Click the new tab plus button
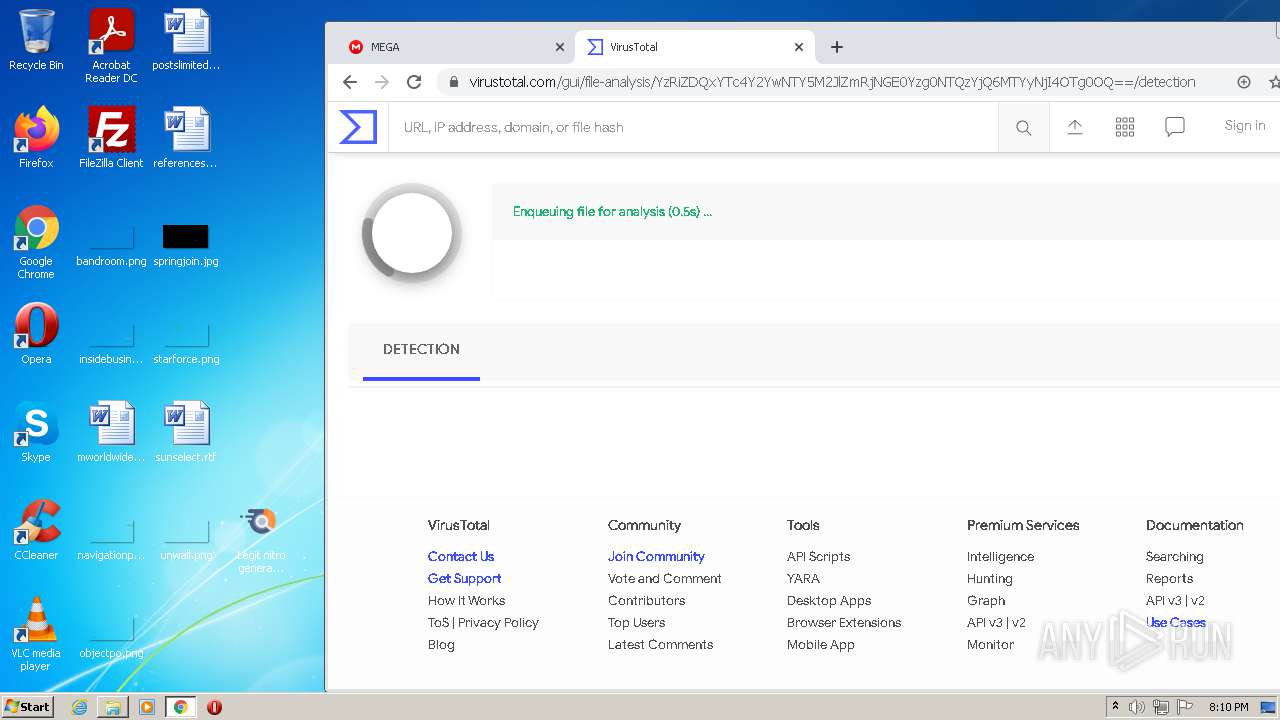The width and height of the screenshot is (1280, 720). click(x=837, y=47)
